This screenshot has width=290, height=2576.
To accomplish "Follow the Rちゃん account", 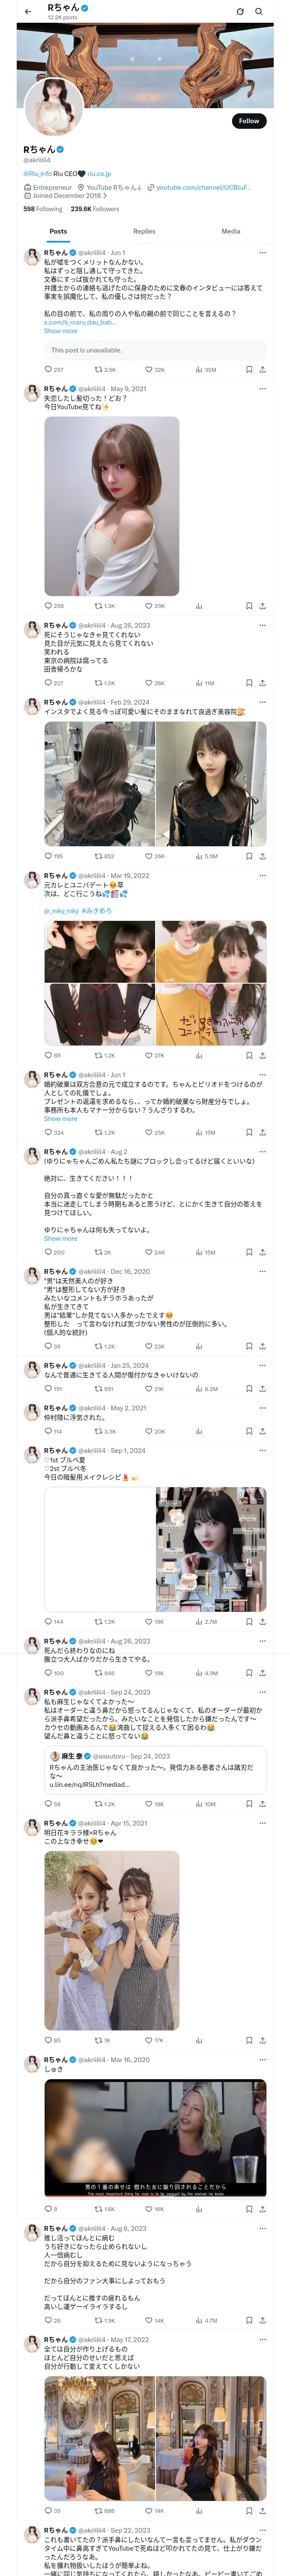I will coord(248,121).
